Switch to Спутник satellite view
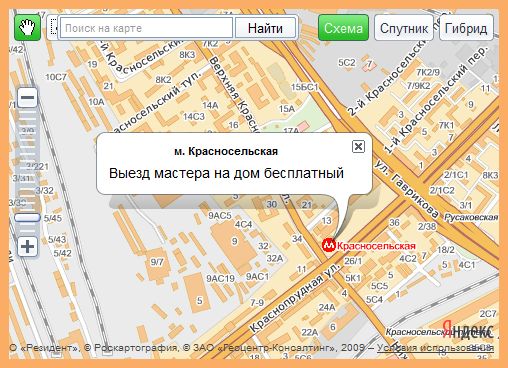Viewport: 508px width, 368px height. (404, 28)
